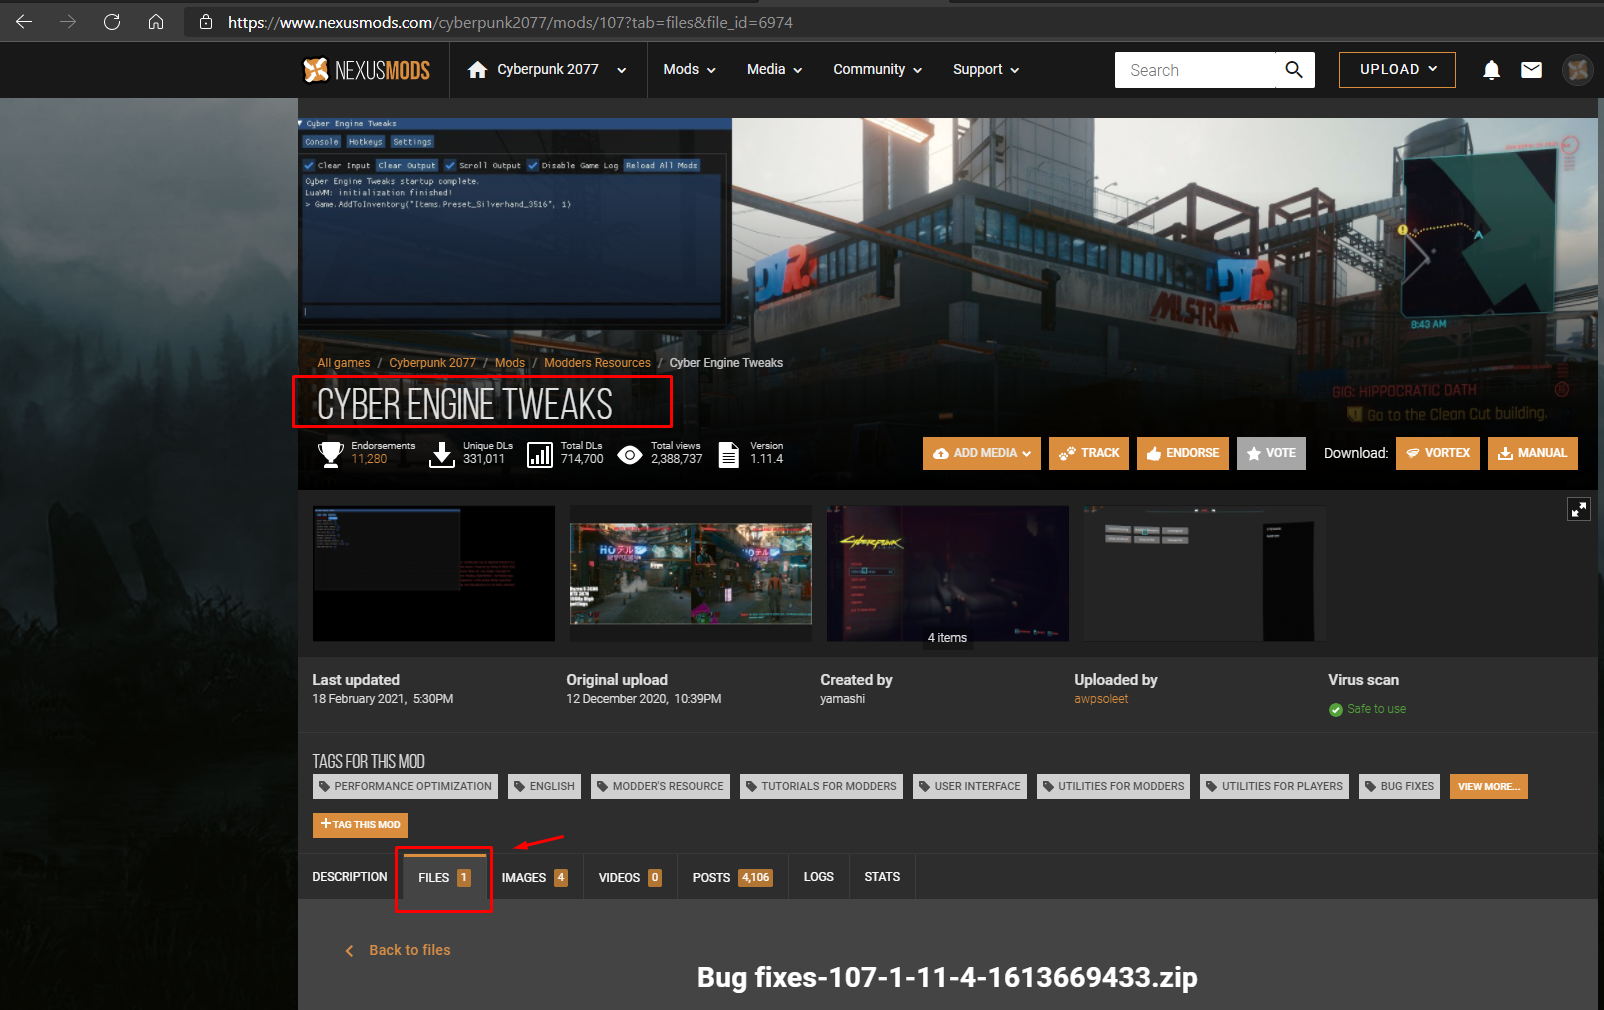The width and height of the screenshot is (1604, 1010).
Task: Open the fourth dark settings thumbnail
Action: [x=1205, y=573]
